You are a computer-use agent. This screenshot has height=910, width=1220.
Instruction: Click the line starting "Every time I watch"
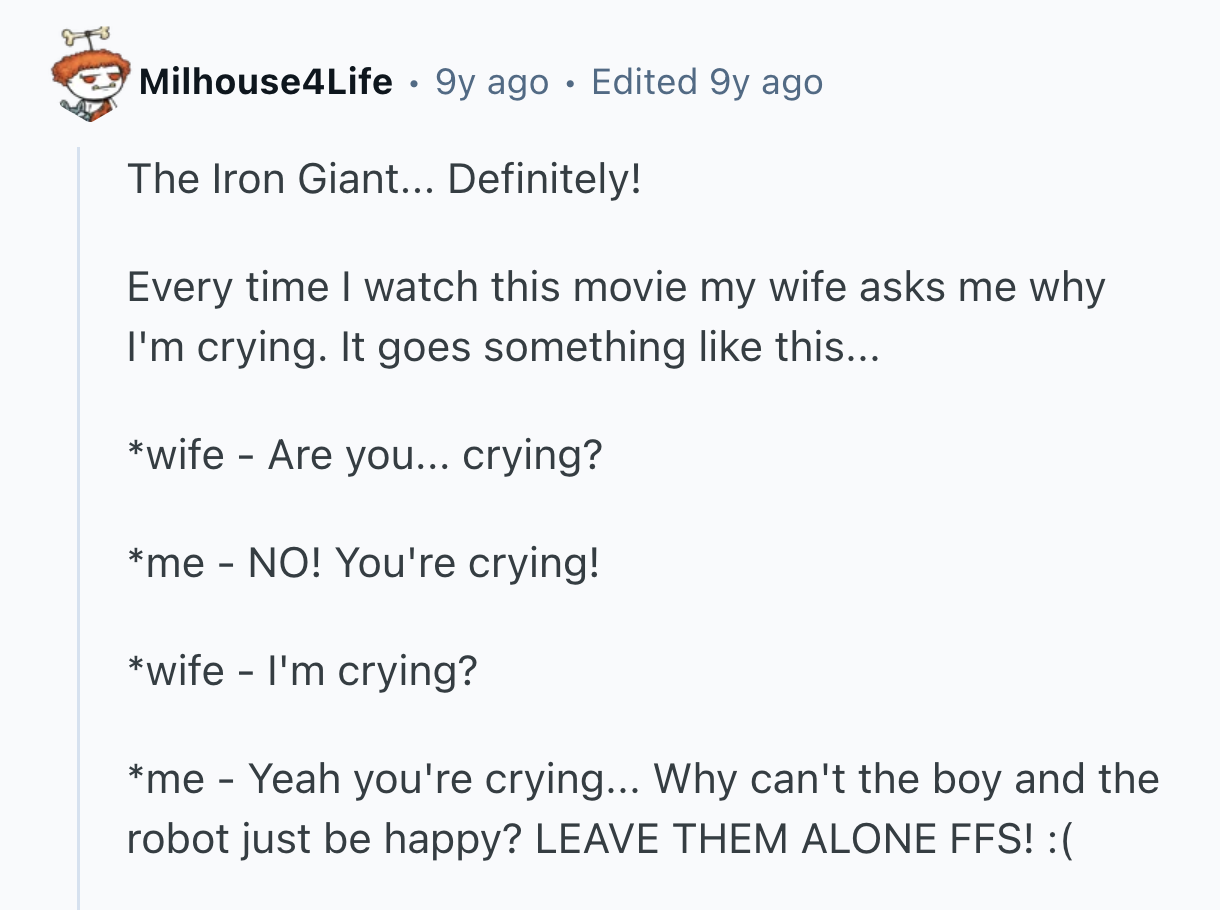(615, 288)
